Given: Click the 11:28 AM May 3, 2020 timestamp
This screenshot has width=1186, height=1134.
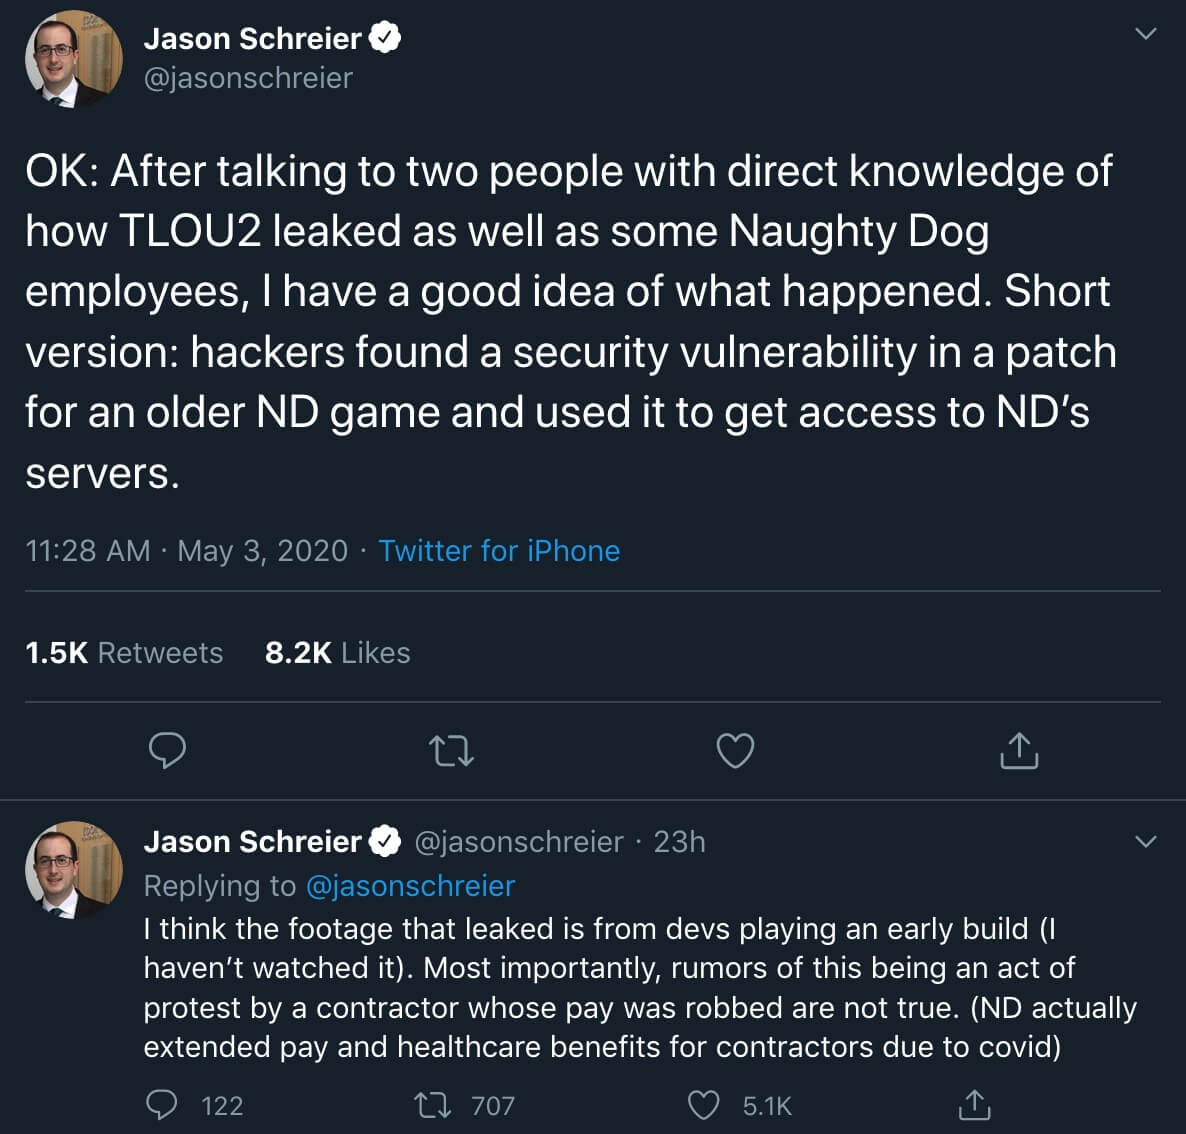Looking at the screenshot, I should click(x=187, y=551).
